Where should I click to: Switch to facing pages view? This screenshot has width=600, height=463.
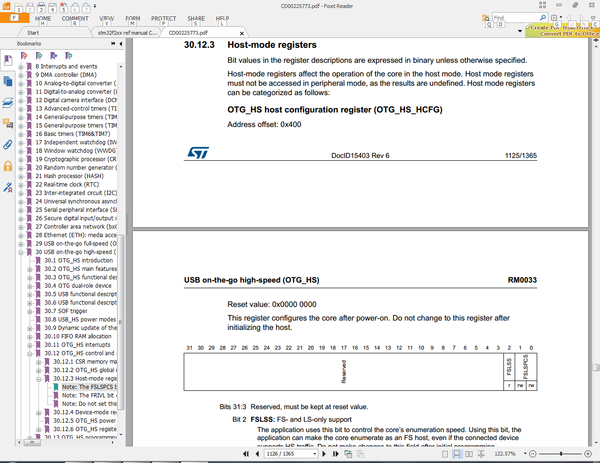[x=469, y=454]
